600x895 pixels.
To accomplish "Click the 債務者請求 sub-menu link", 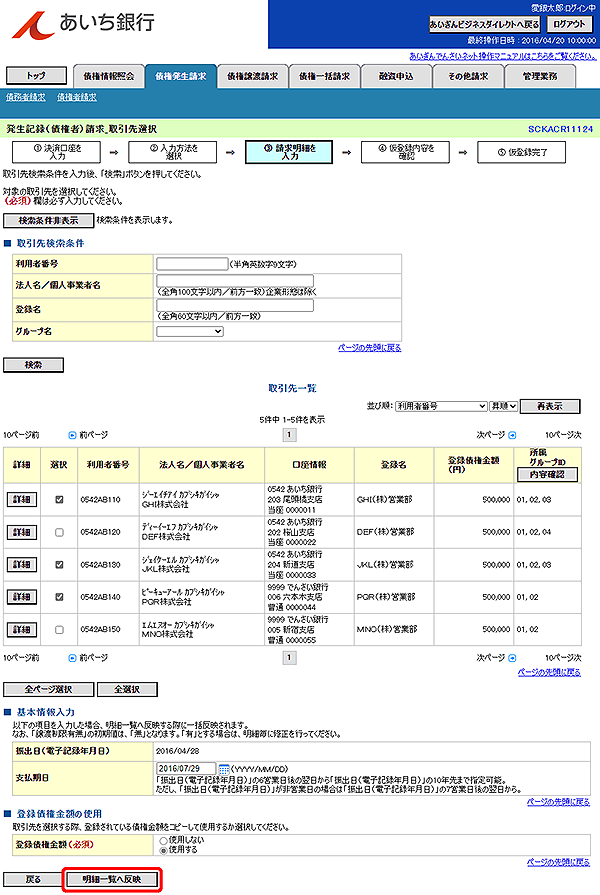I will pyautogui.click(x=26, y=98).
